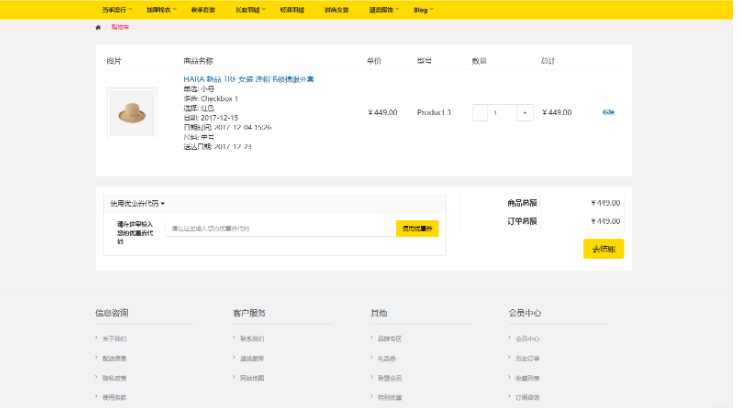741x411 pixels.
Task: Remove the item using 移除 link
Action: (608, 112)
